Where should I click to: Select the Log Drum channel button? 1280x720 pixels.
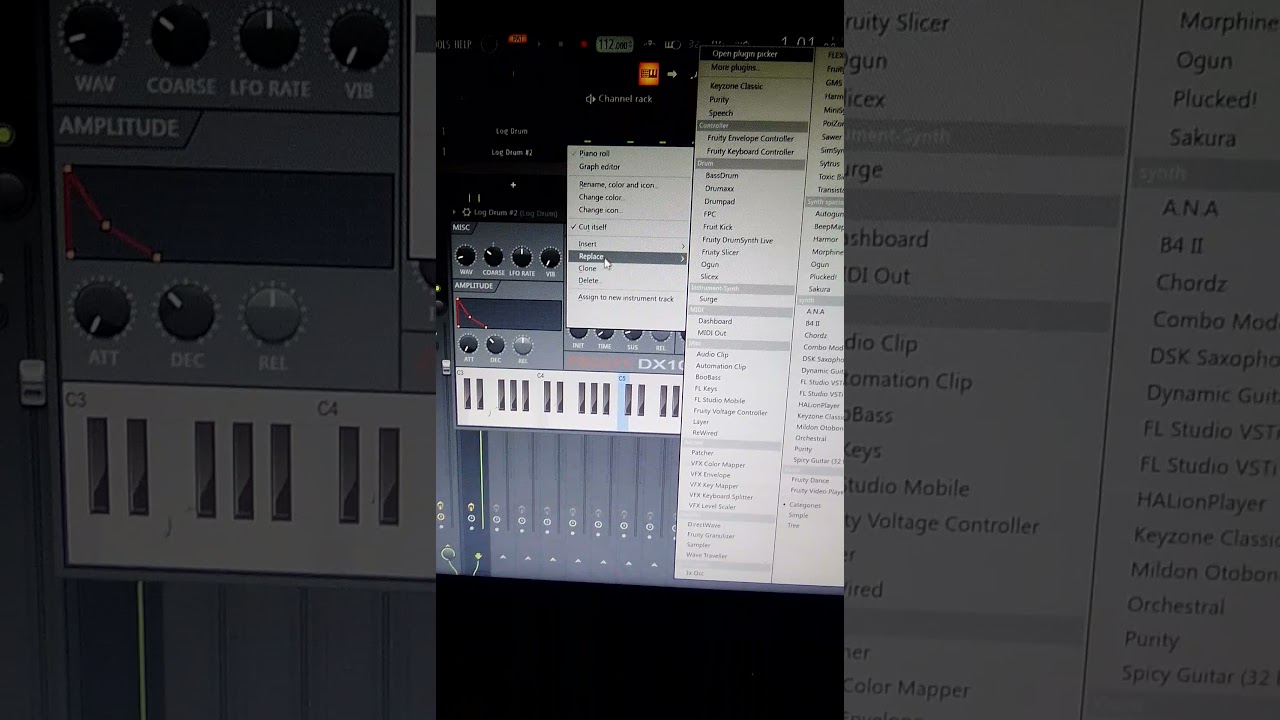pos(511,131)
